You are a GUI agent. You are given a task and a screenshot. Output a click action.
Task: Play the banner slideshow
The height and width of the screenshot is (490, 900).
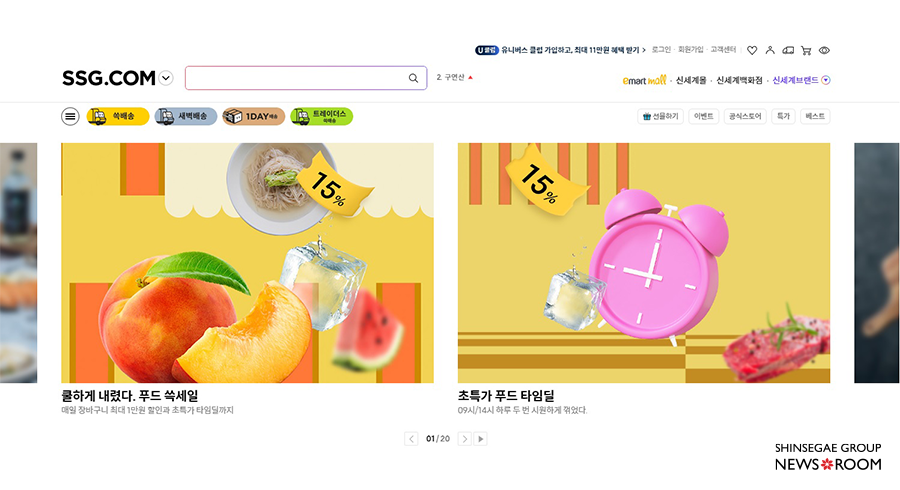click(480, 439)
